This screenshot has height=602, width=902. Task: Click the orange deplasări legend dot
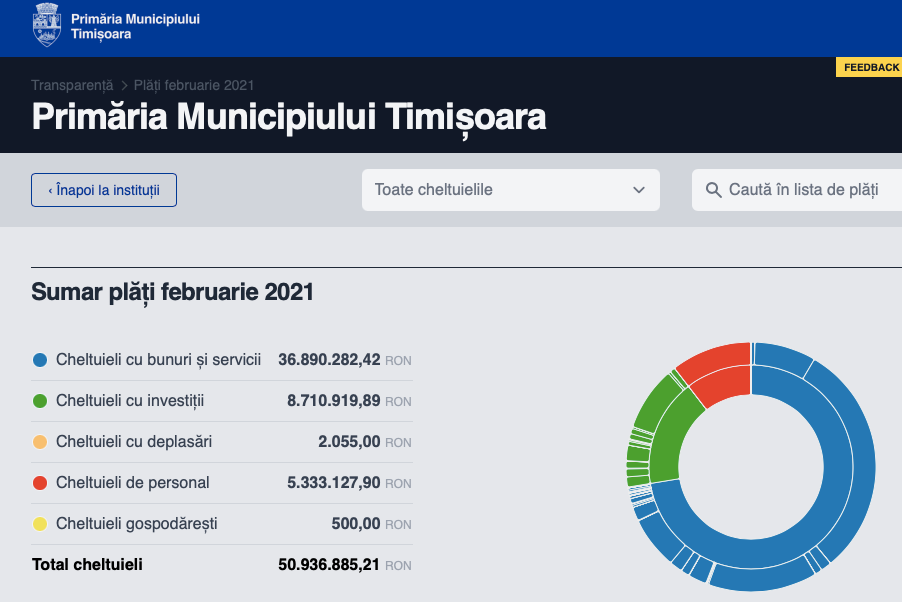pos(40,442)
